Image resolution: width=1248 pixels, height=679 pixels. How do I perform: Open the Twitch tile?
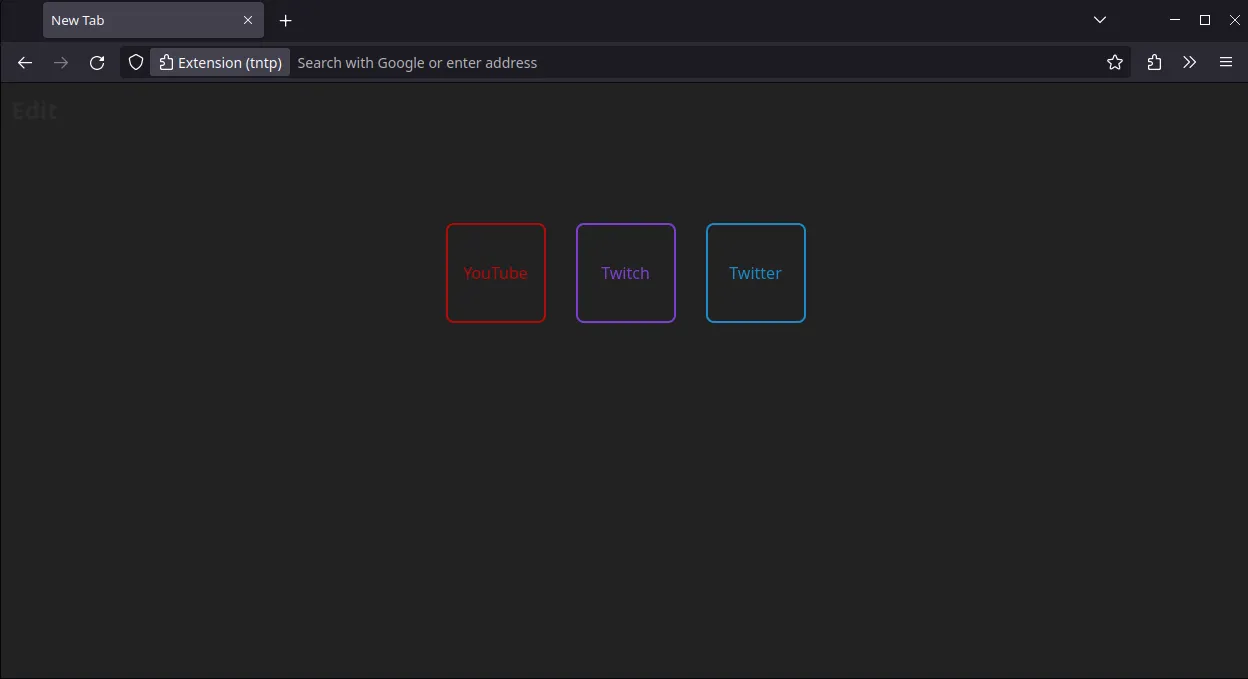626,273
